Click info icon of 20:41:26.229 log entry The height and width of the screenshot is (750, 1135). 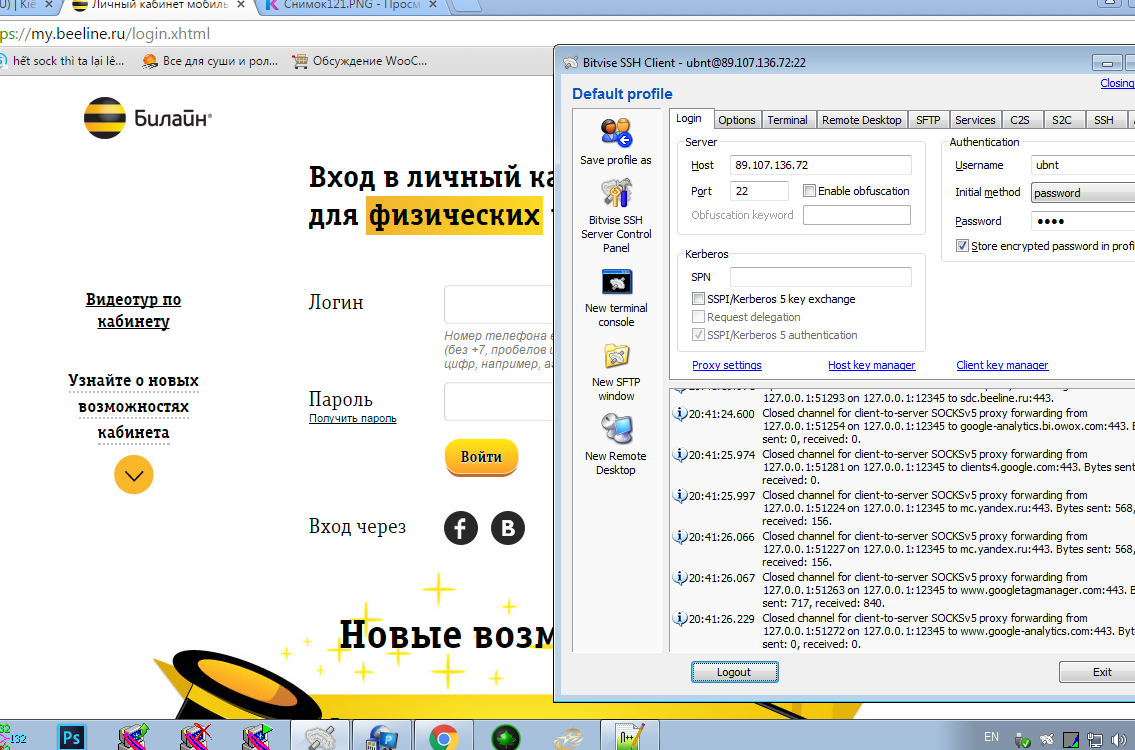point(680,619)
